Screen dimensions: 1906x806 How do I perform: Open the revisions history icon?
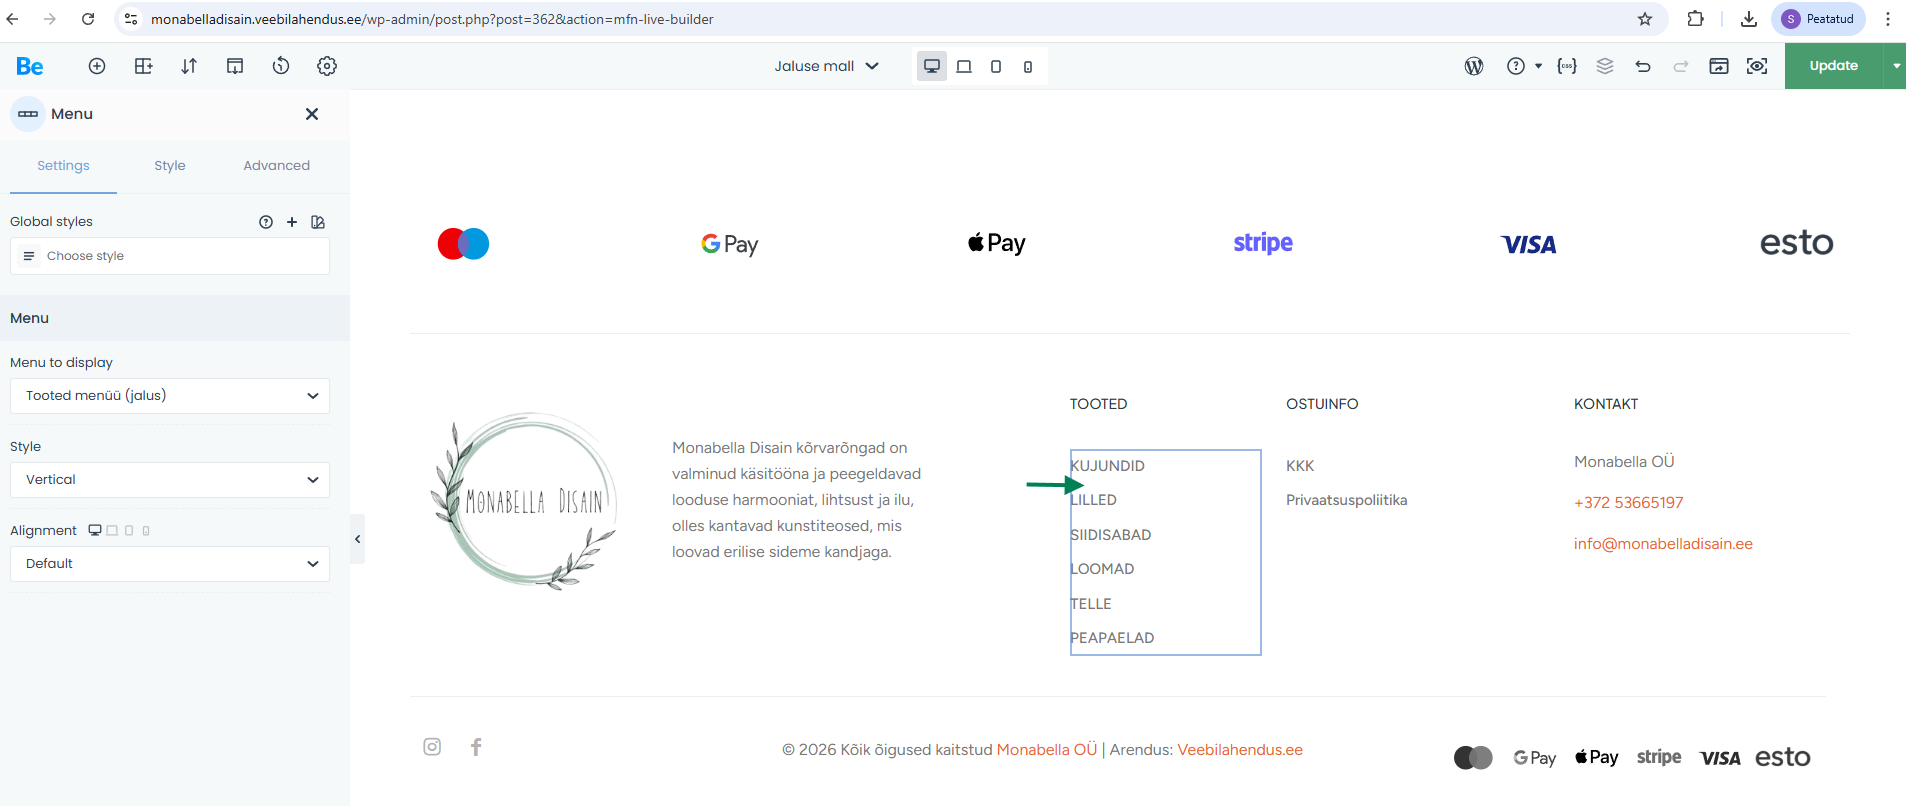point(281,66)
